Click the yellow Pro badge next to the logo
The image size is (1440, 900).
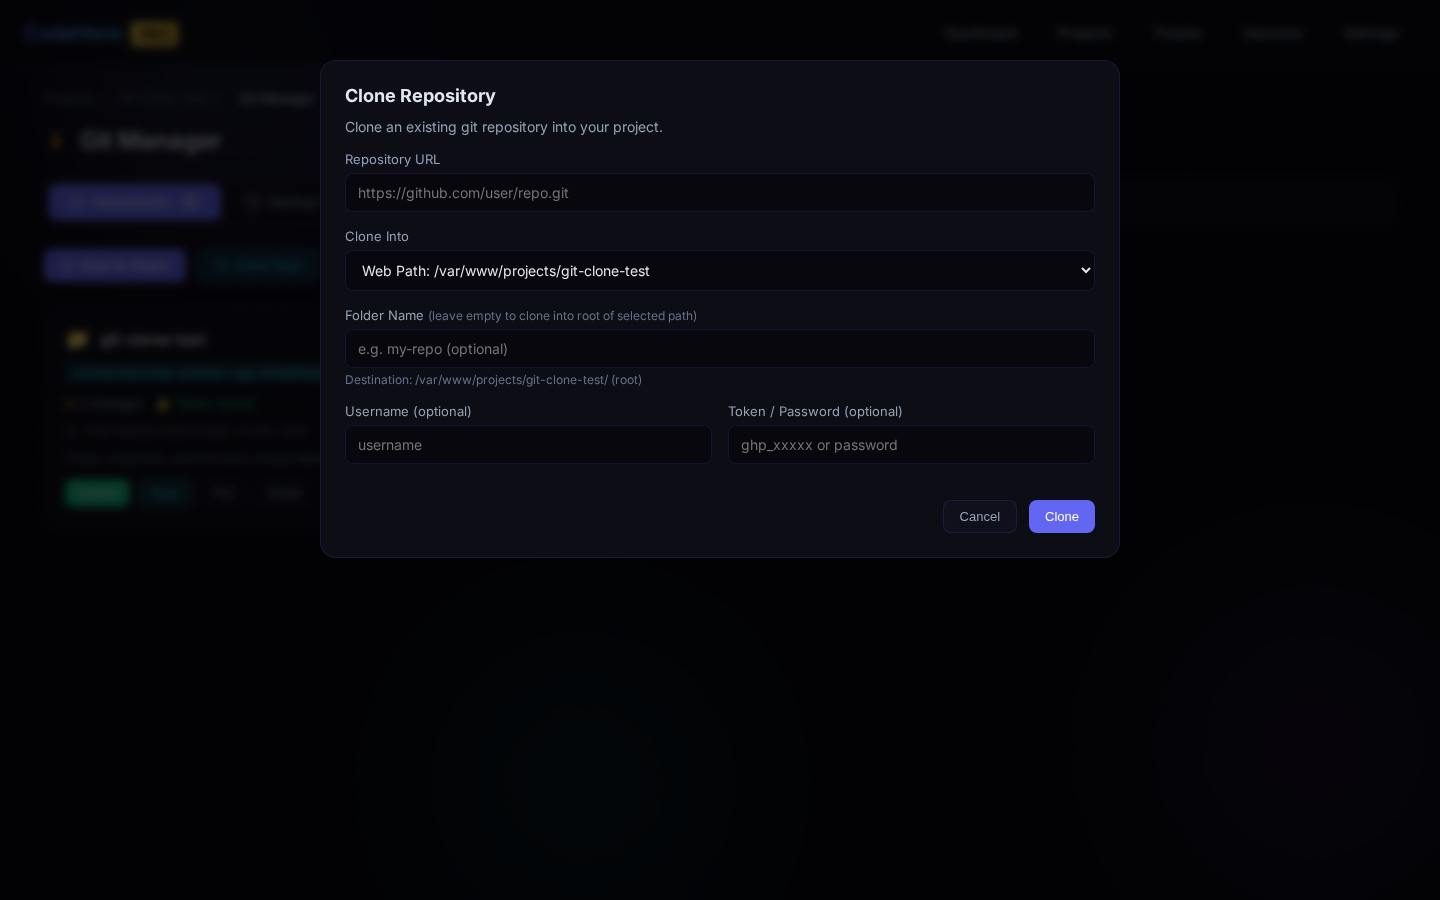[154, 33]
